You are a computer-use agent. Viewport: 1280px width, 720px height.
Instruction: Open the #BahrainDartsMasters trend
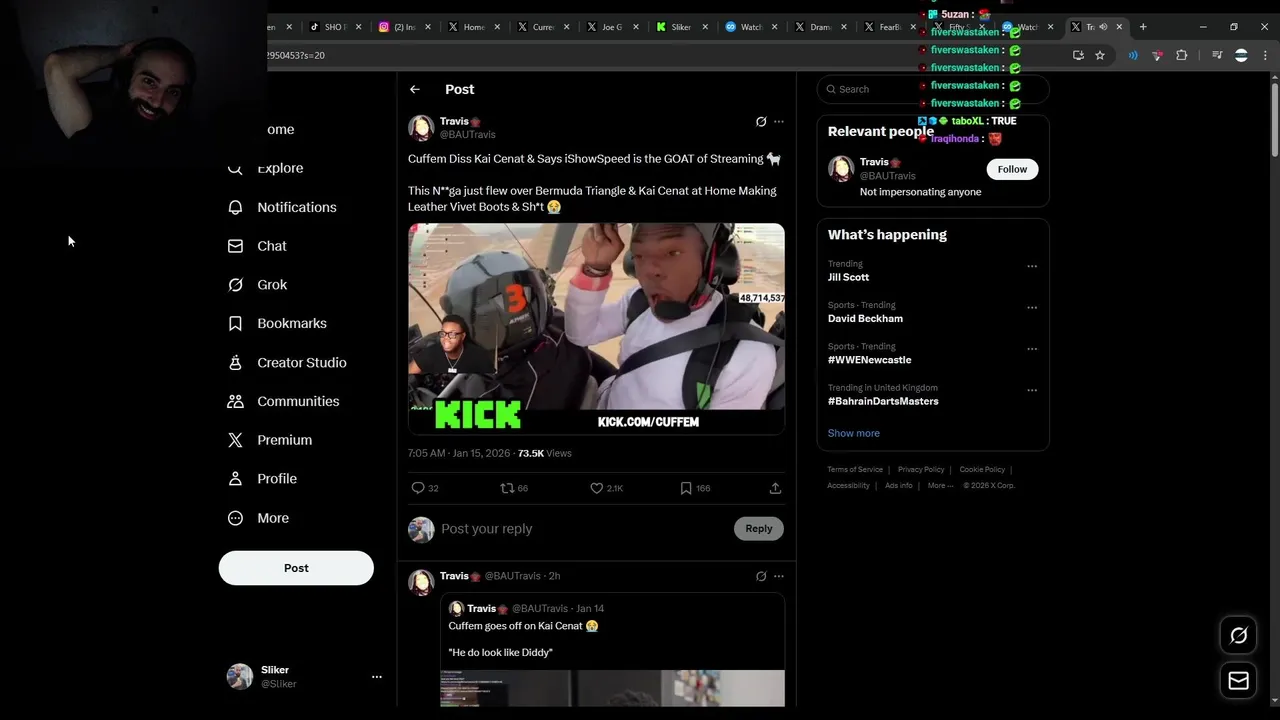pos(883,401)
